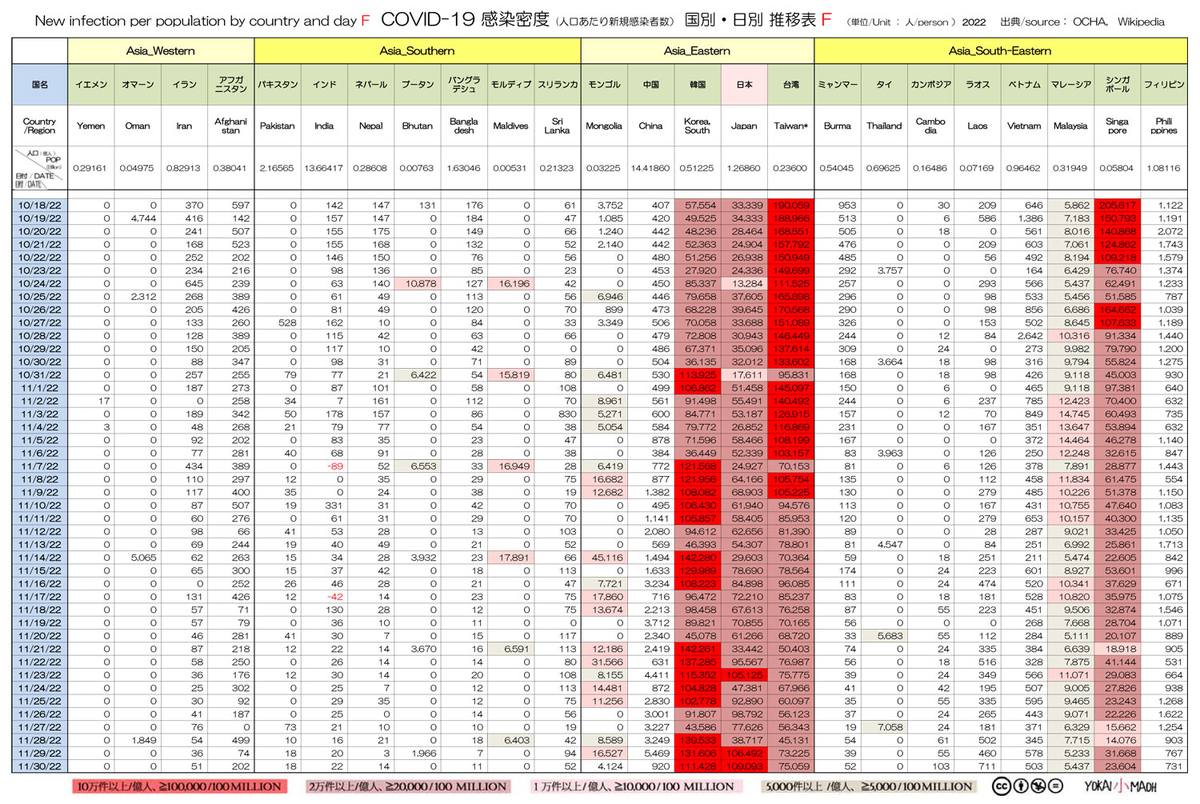Click the Pakistan column header
The width and height of the screenshot is (1200, 804).
tap(277, 127)
